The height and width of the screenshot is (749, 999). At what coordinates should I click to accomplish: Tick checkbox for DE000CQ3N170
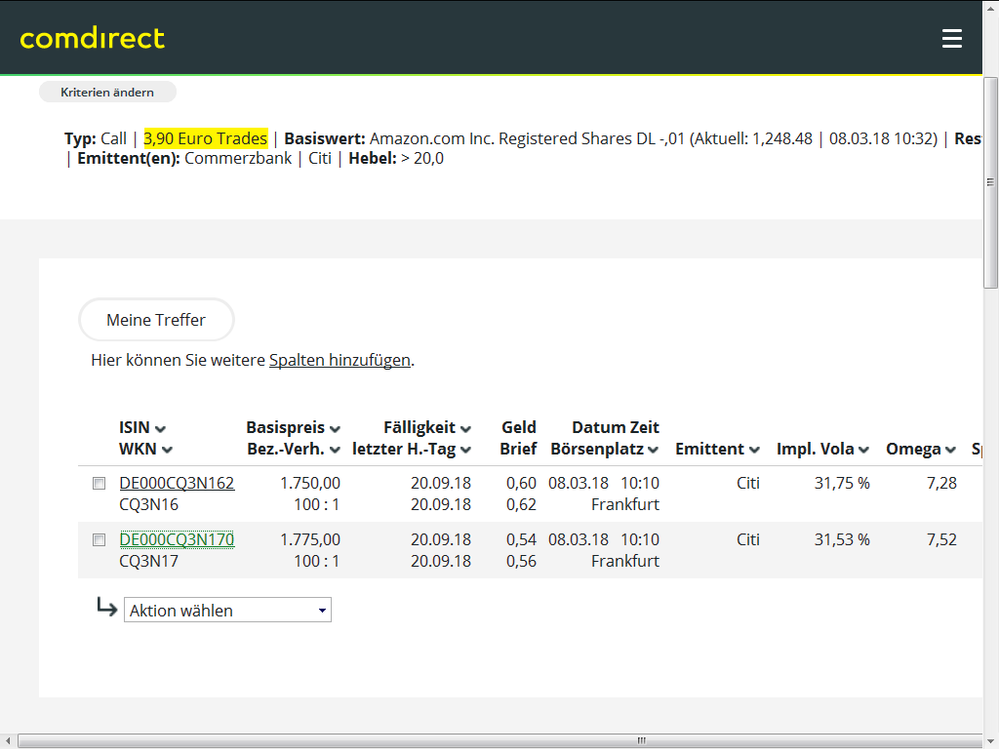point(99,540)
